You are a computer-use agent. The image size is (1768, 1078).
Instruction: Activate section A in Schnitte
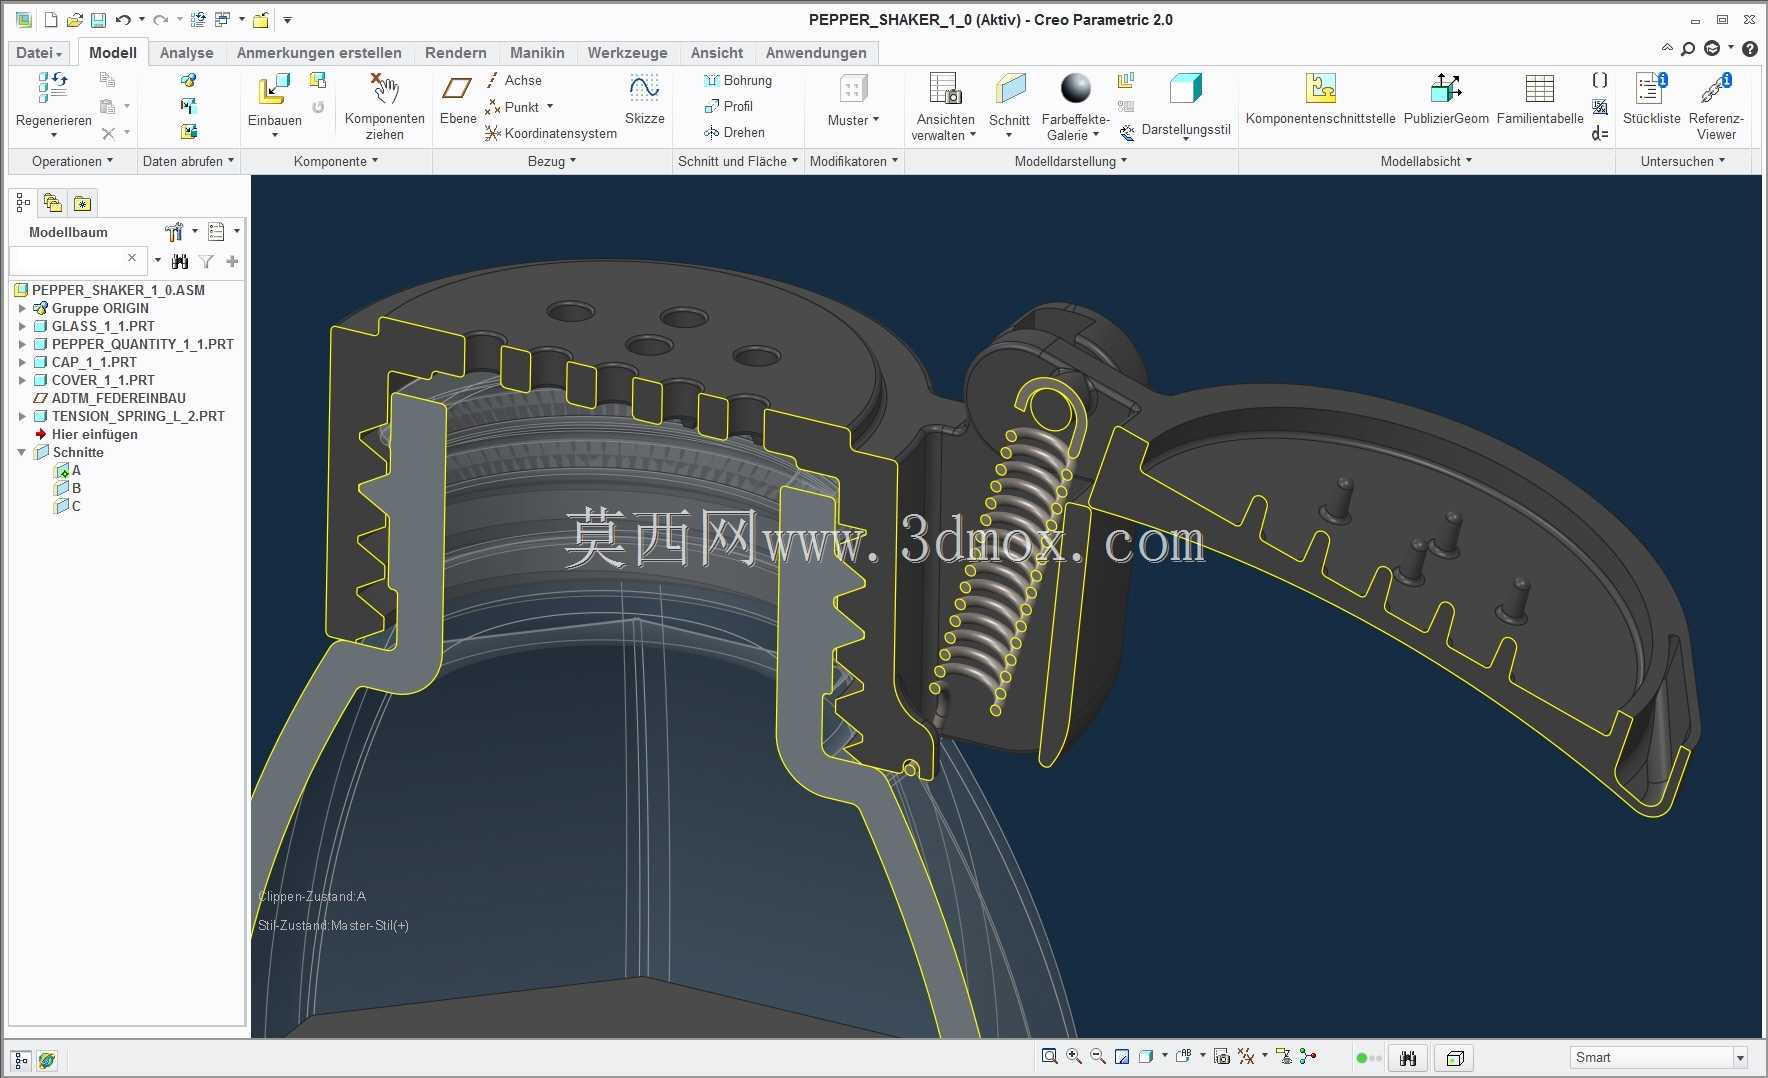68,470
